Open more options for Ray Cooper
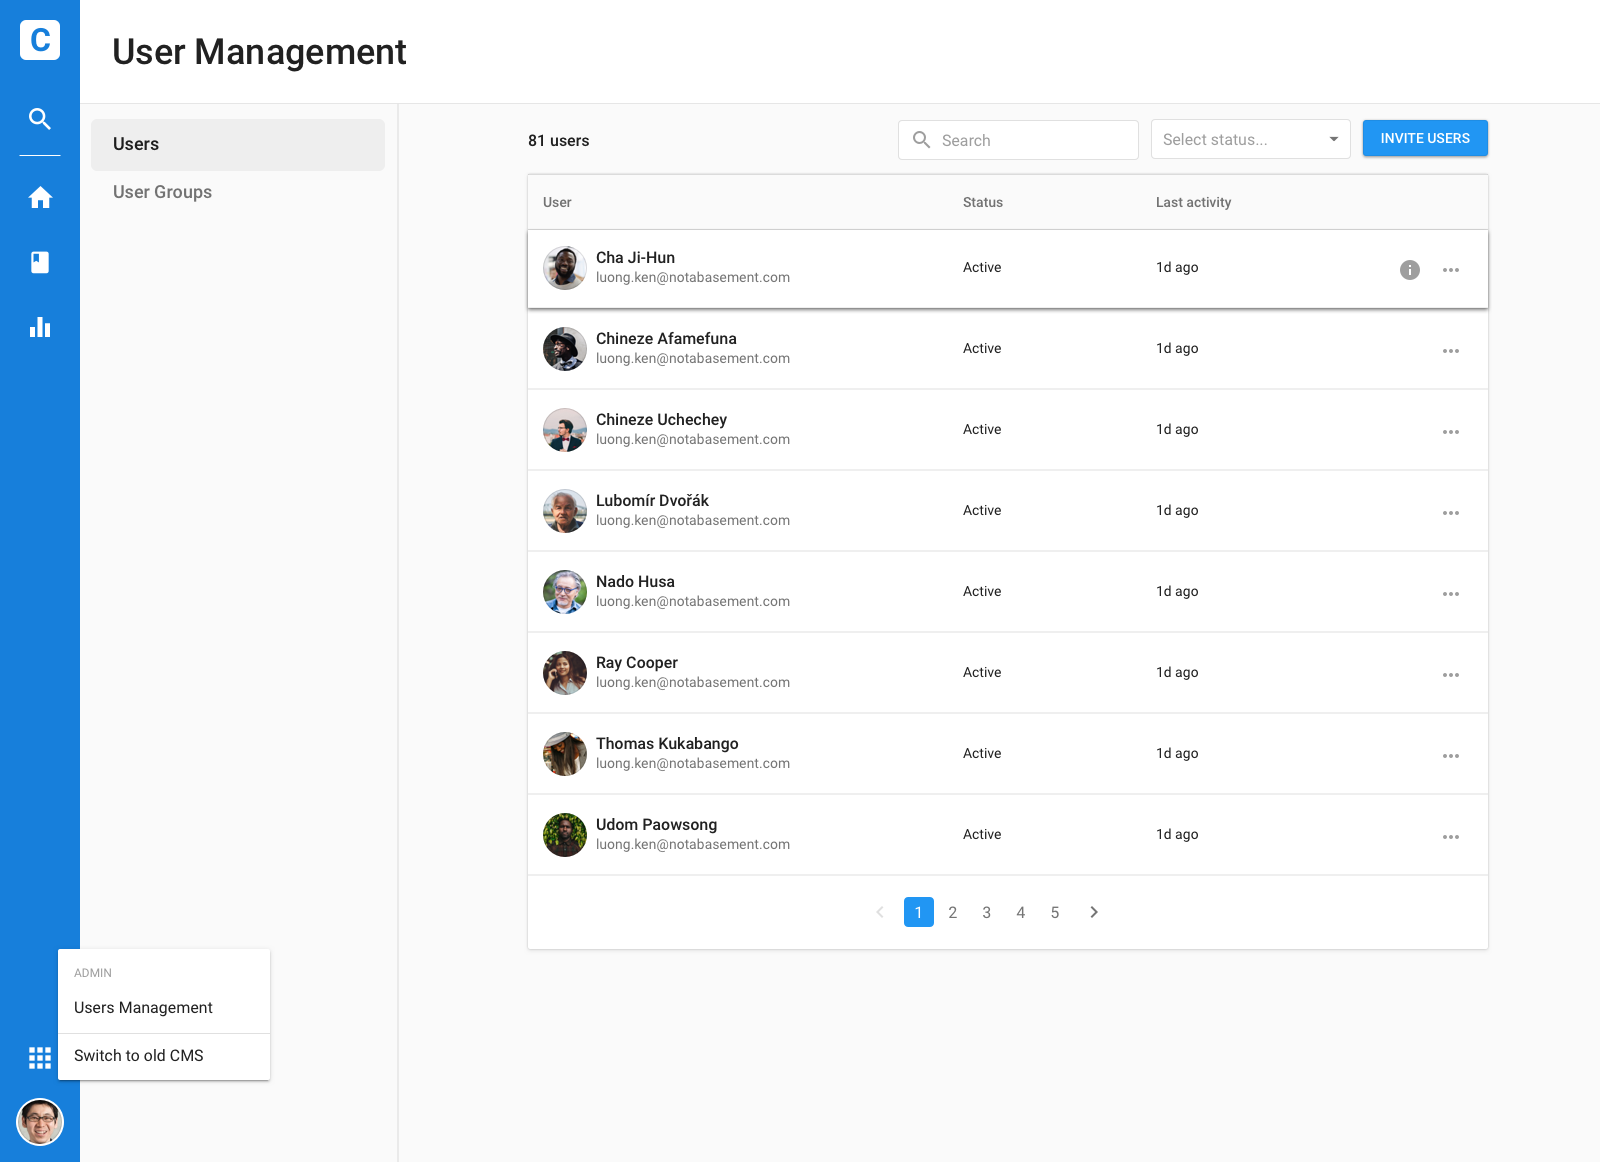Image resolution: width=1600 pixels, height=1162 pixels. click(1450, 675)
